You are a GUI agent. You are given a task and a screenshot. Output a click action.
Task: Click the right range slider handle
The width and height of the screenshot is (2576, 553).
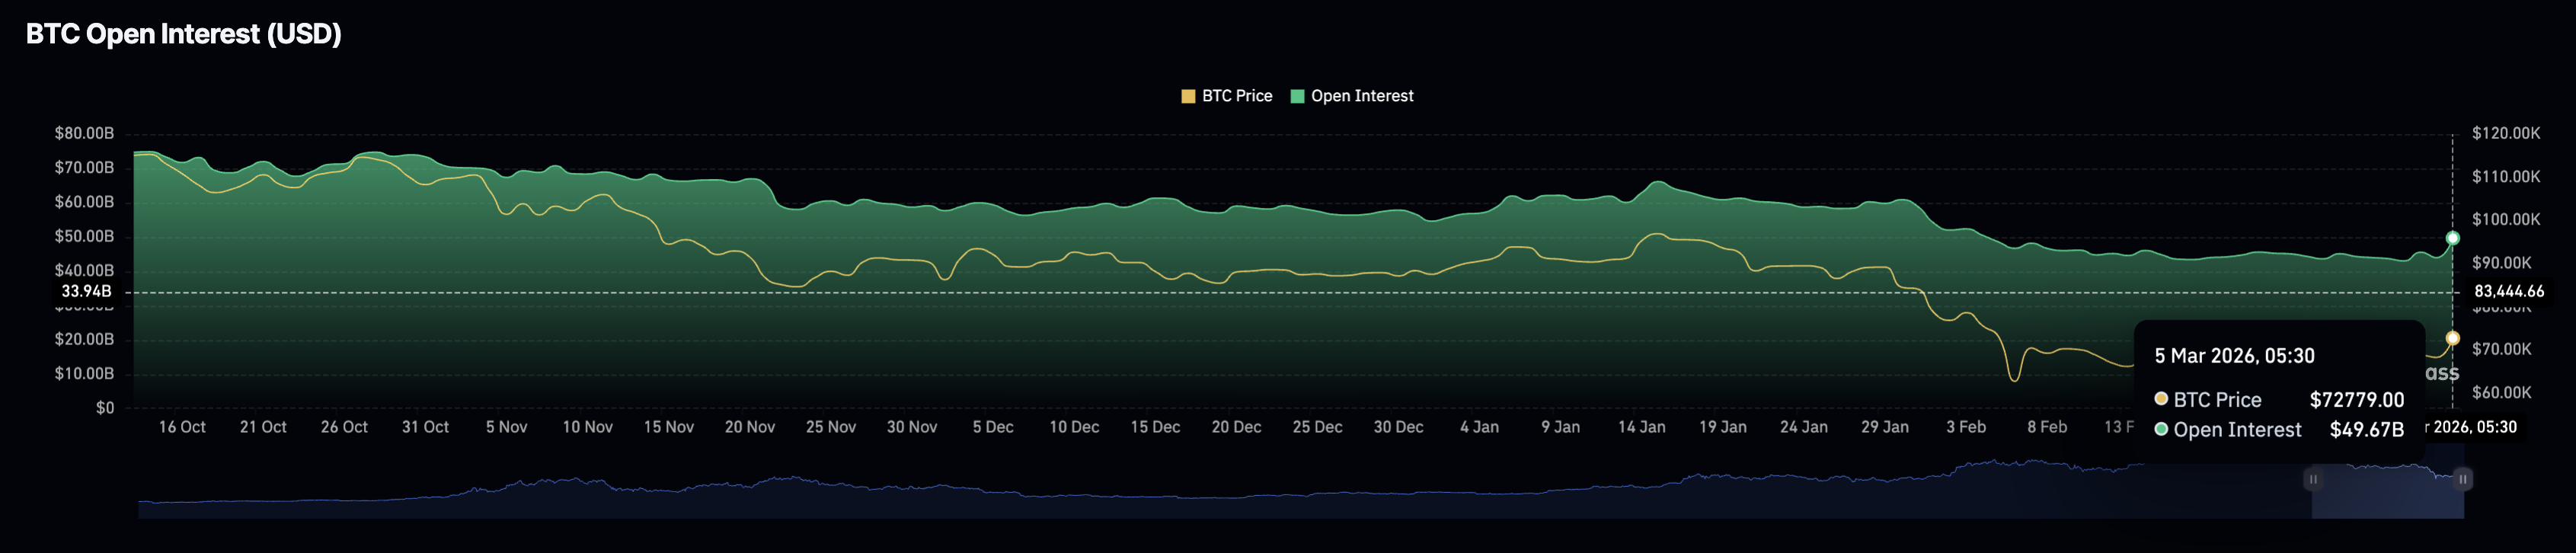2463,480
